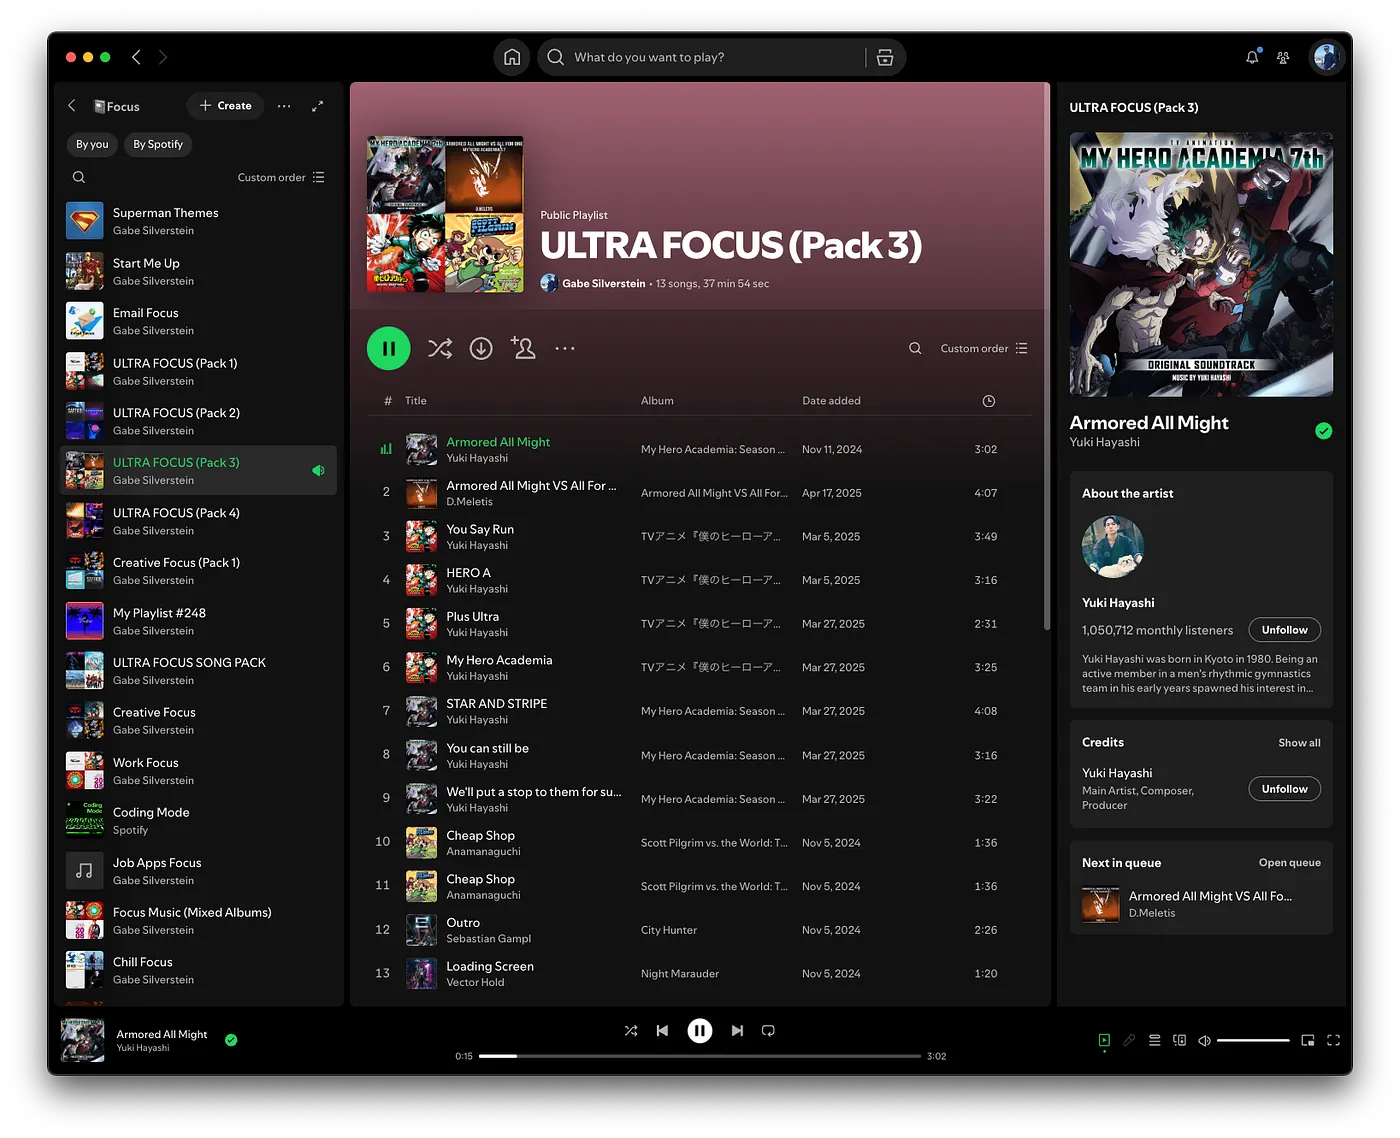Enter full screen from the player bar
Image resolution: width=1400 pixels, height=1138 pixels.
(x=1333, y=1040)
